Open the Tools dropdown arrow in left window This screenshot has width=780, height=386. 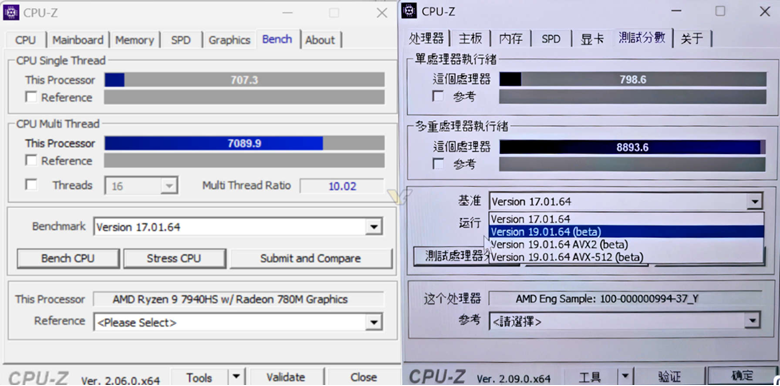point(236,378)
